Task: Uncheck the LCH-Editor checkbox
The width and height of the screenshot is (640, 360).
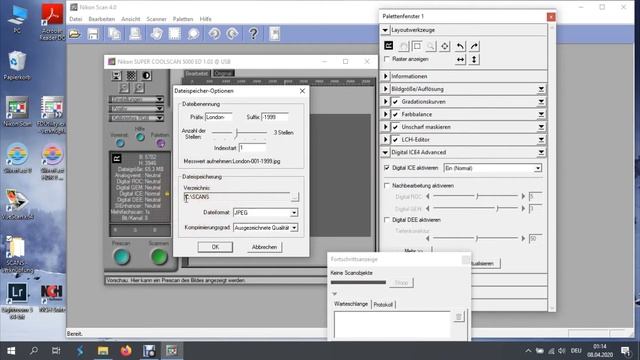Action: click(x=395, y=140)
